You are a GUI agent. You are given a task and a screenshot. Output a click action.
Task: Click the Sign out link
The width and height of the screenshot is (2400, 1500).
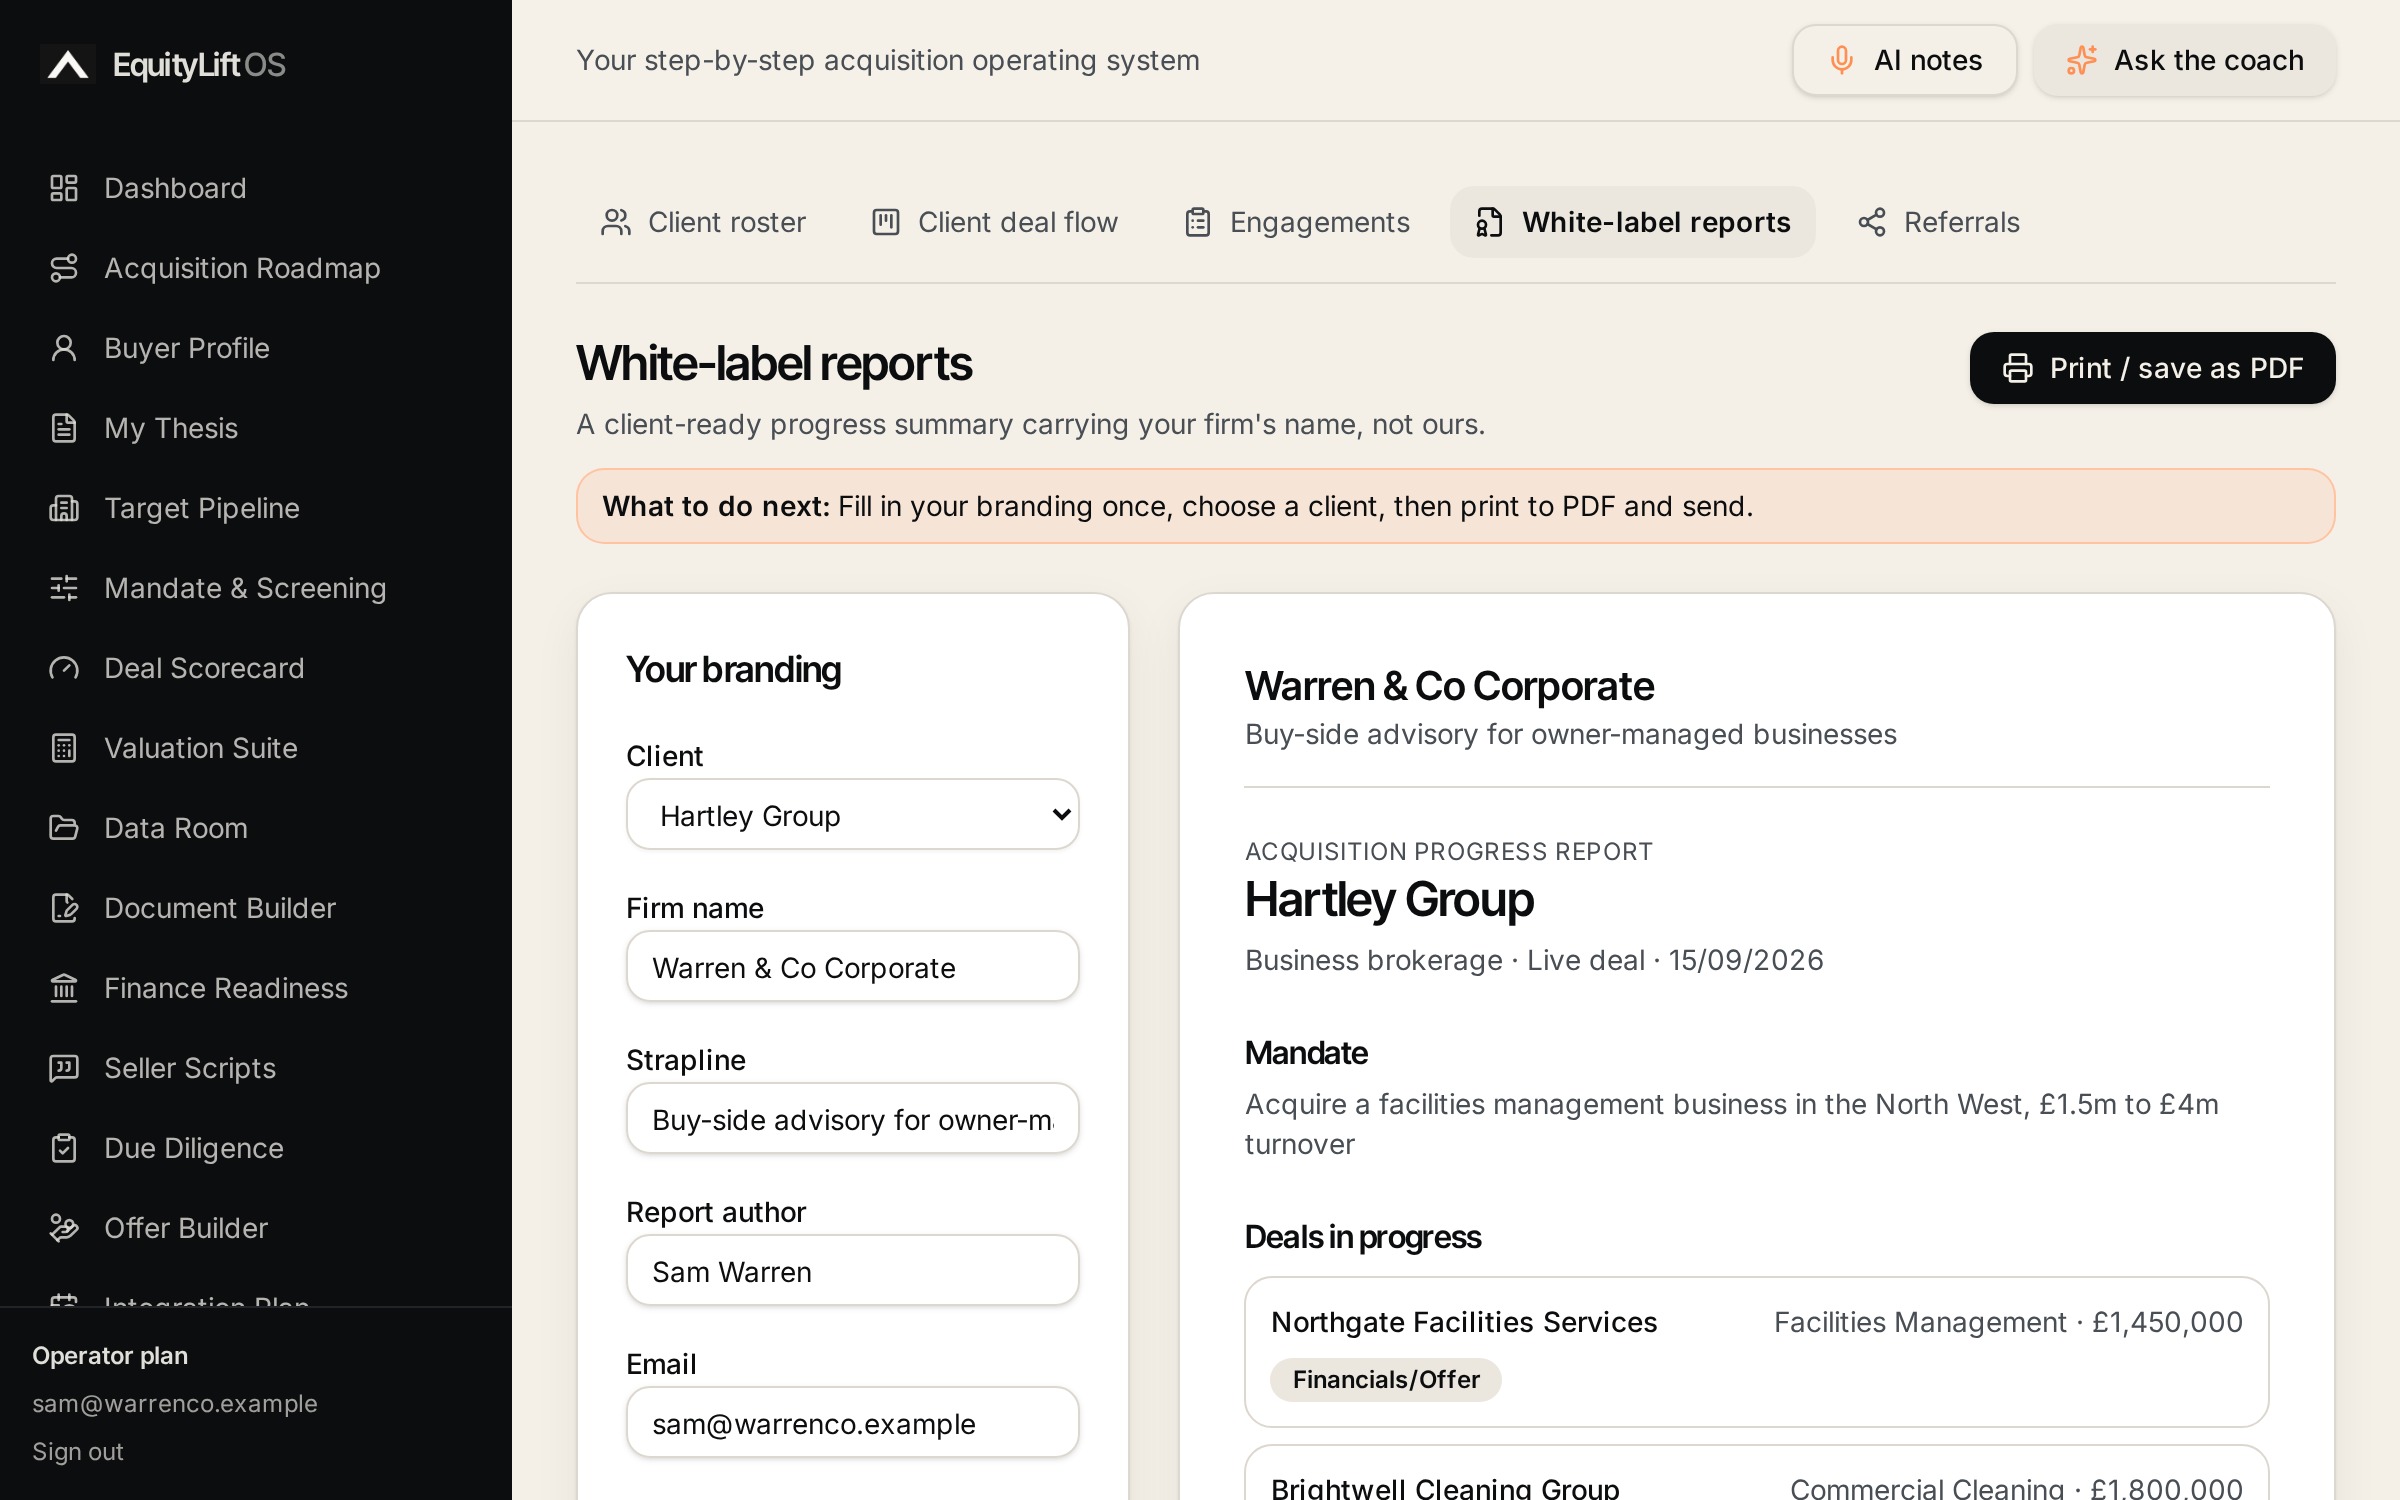pyautogui.click(x=78, y=1452)
